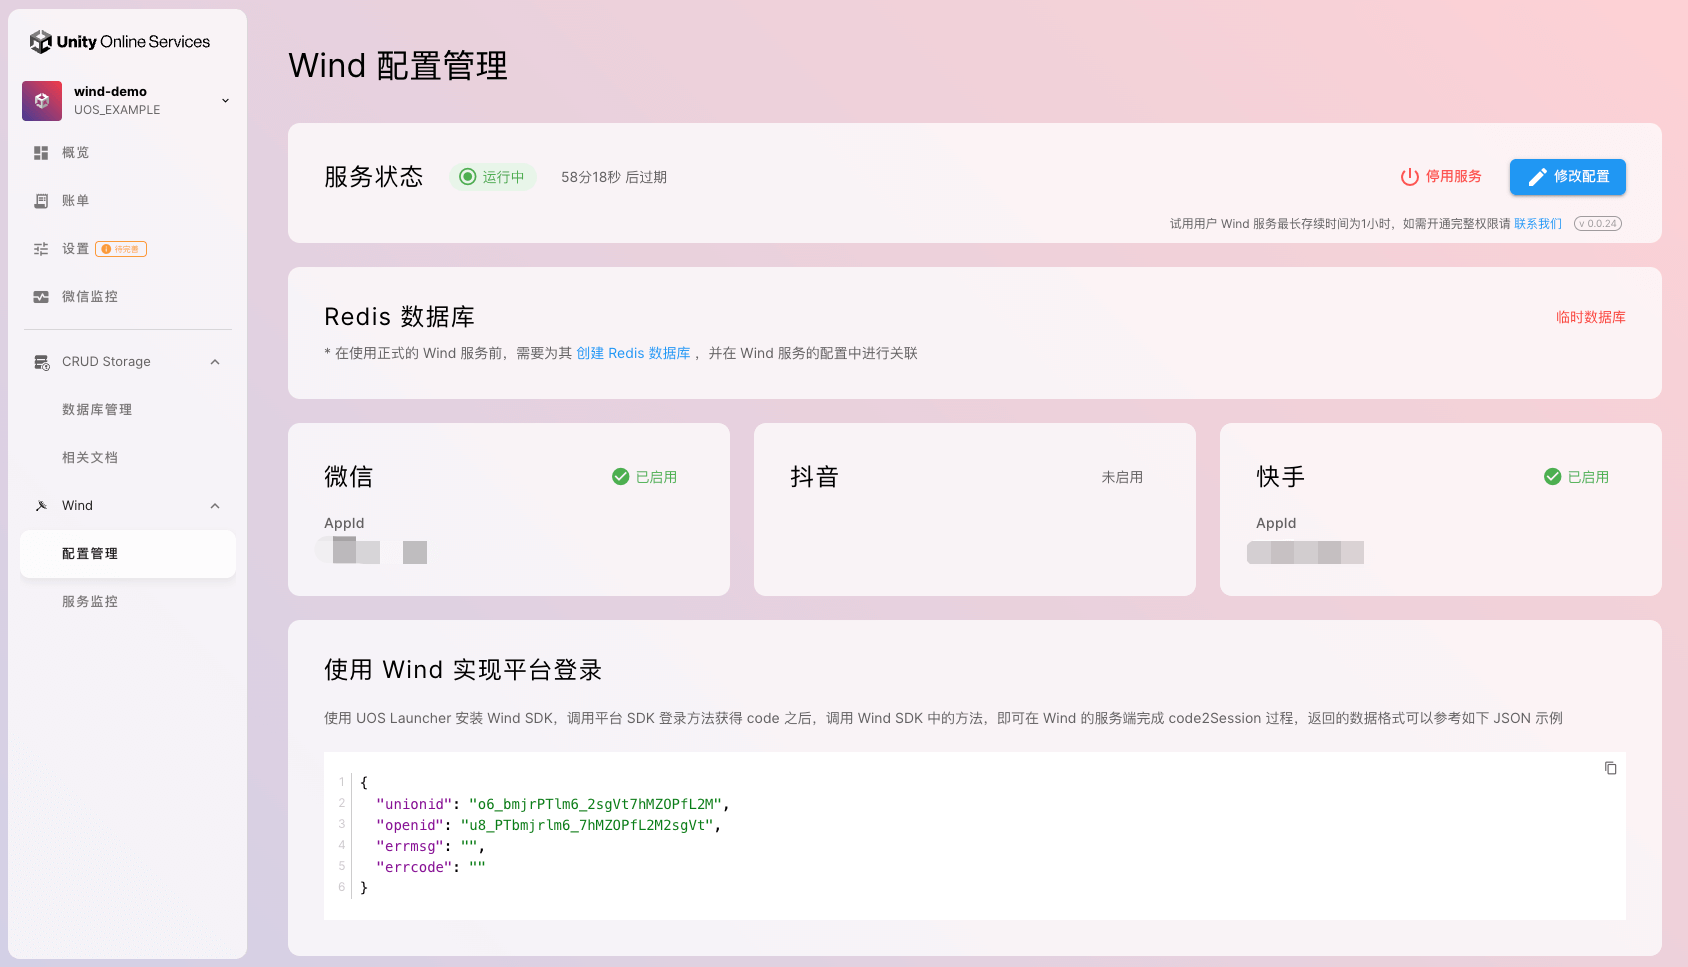Viewport: 1688px width, 967px height.
Task: Click the 修改配置 button
Action: [1567, 177]
